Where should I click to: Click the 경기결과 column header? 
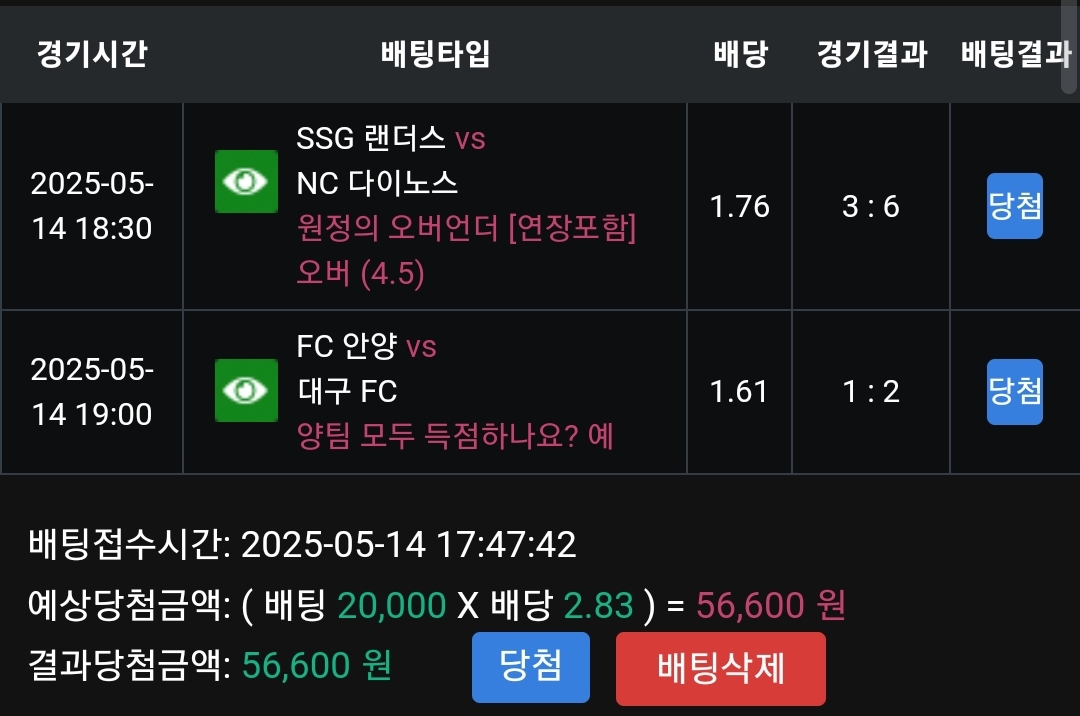click(x=871, y=54)
